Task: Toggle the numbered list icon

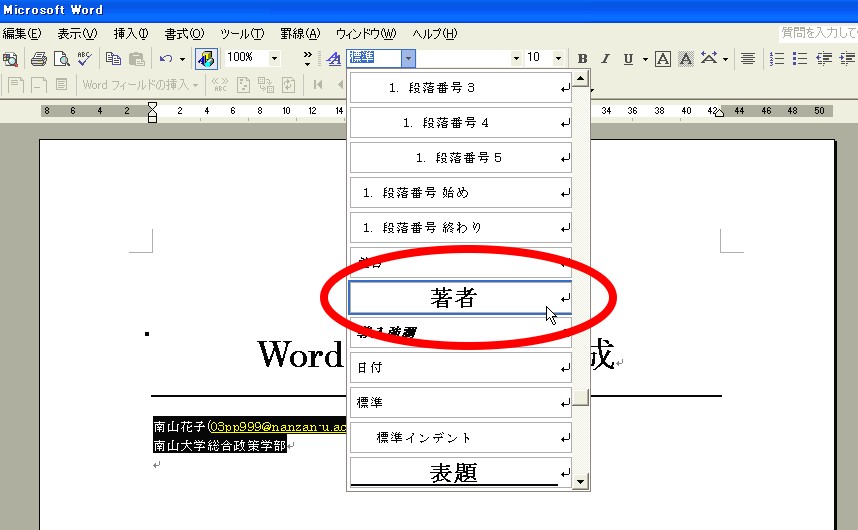Action: pyautogui.click(x=776, y=59)
